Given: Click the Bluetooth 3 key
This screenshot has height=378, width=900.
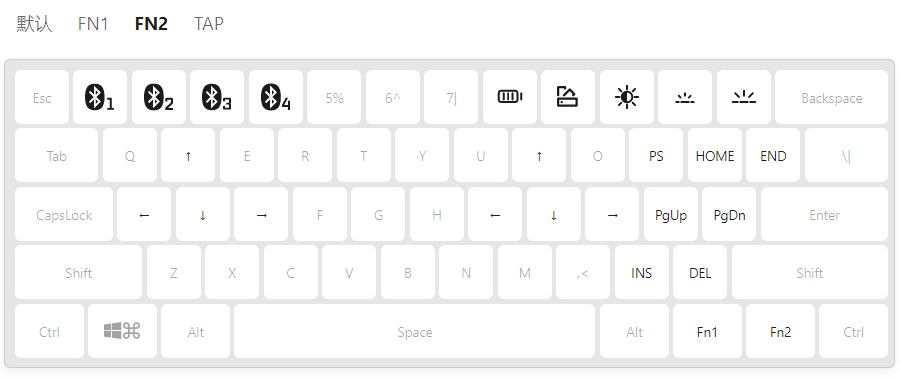Looking at the screenshot, I should coord(217,98).
